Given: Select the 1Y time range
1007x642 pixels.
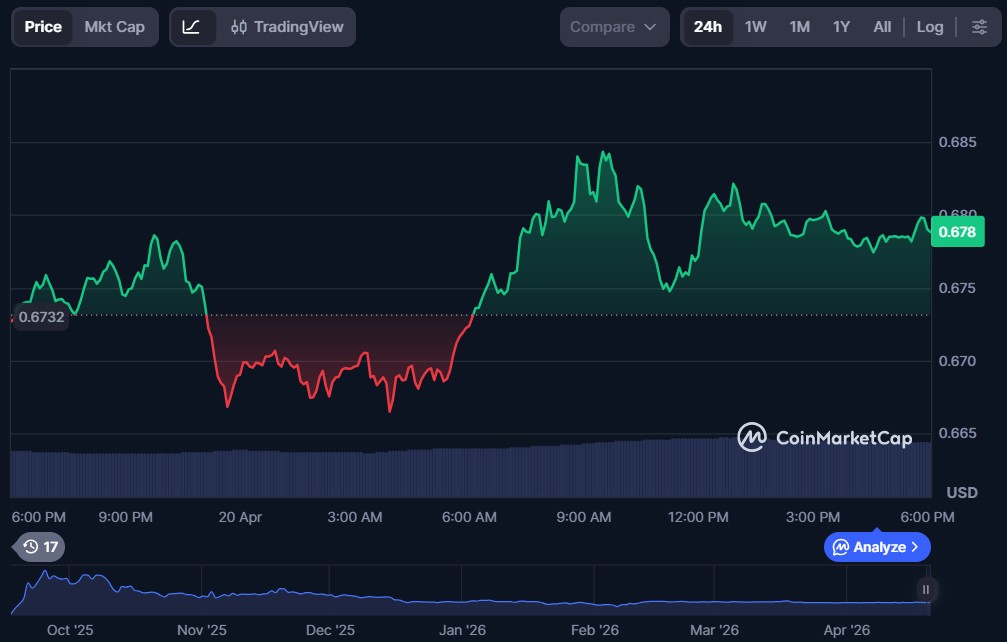Looking at the screenshot, I should click(841, 27).
